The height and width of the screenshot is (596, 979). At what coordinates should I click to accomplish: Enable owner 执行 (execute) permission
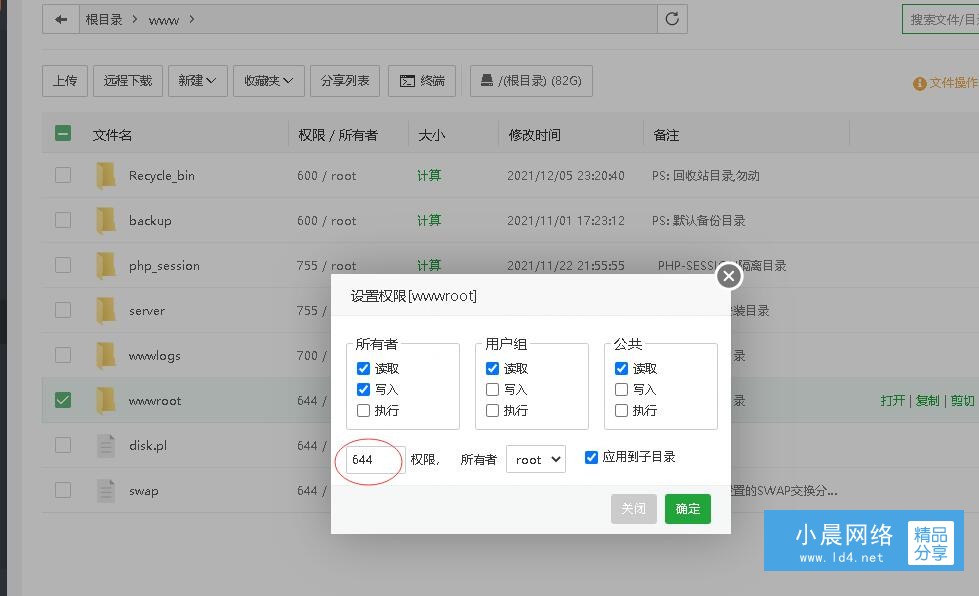coord(363,411)
